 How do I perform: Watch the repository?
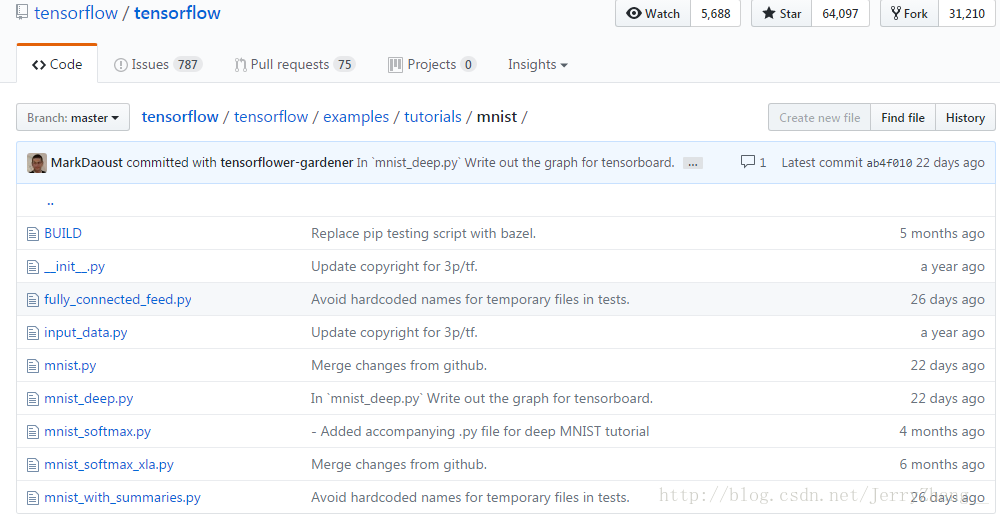(653, 13)
